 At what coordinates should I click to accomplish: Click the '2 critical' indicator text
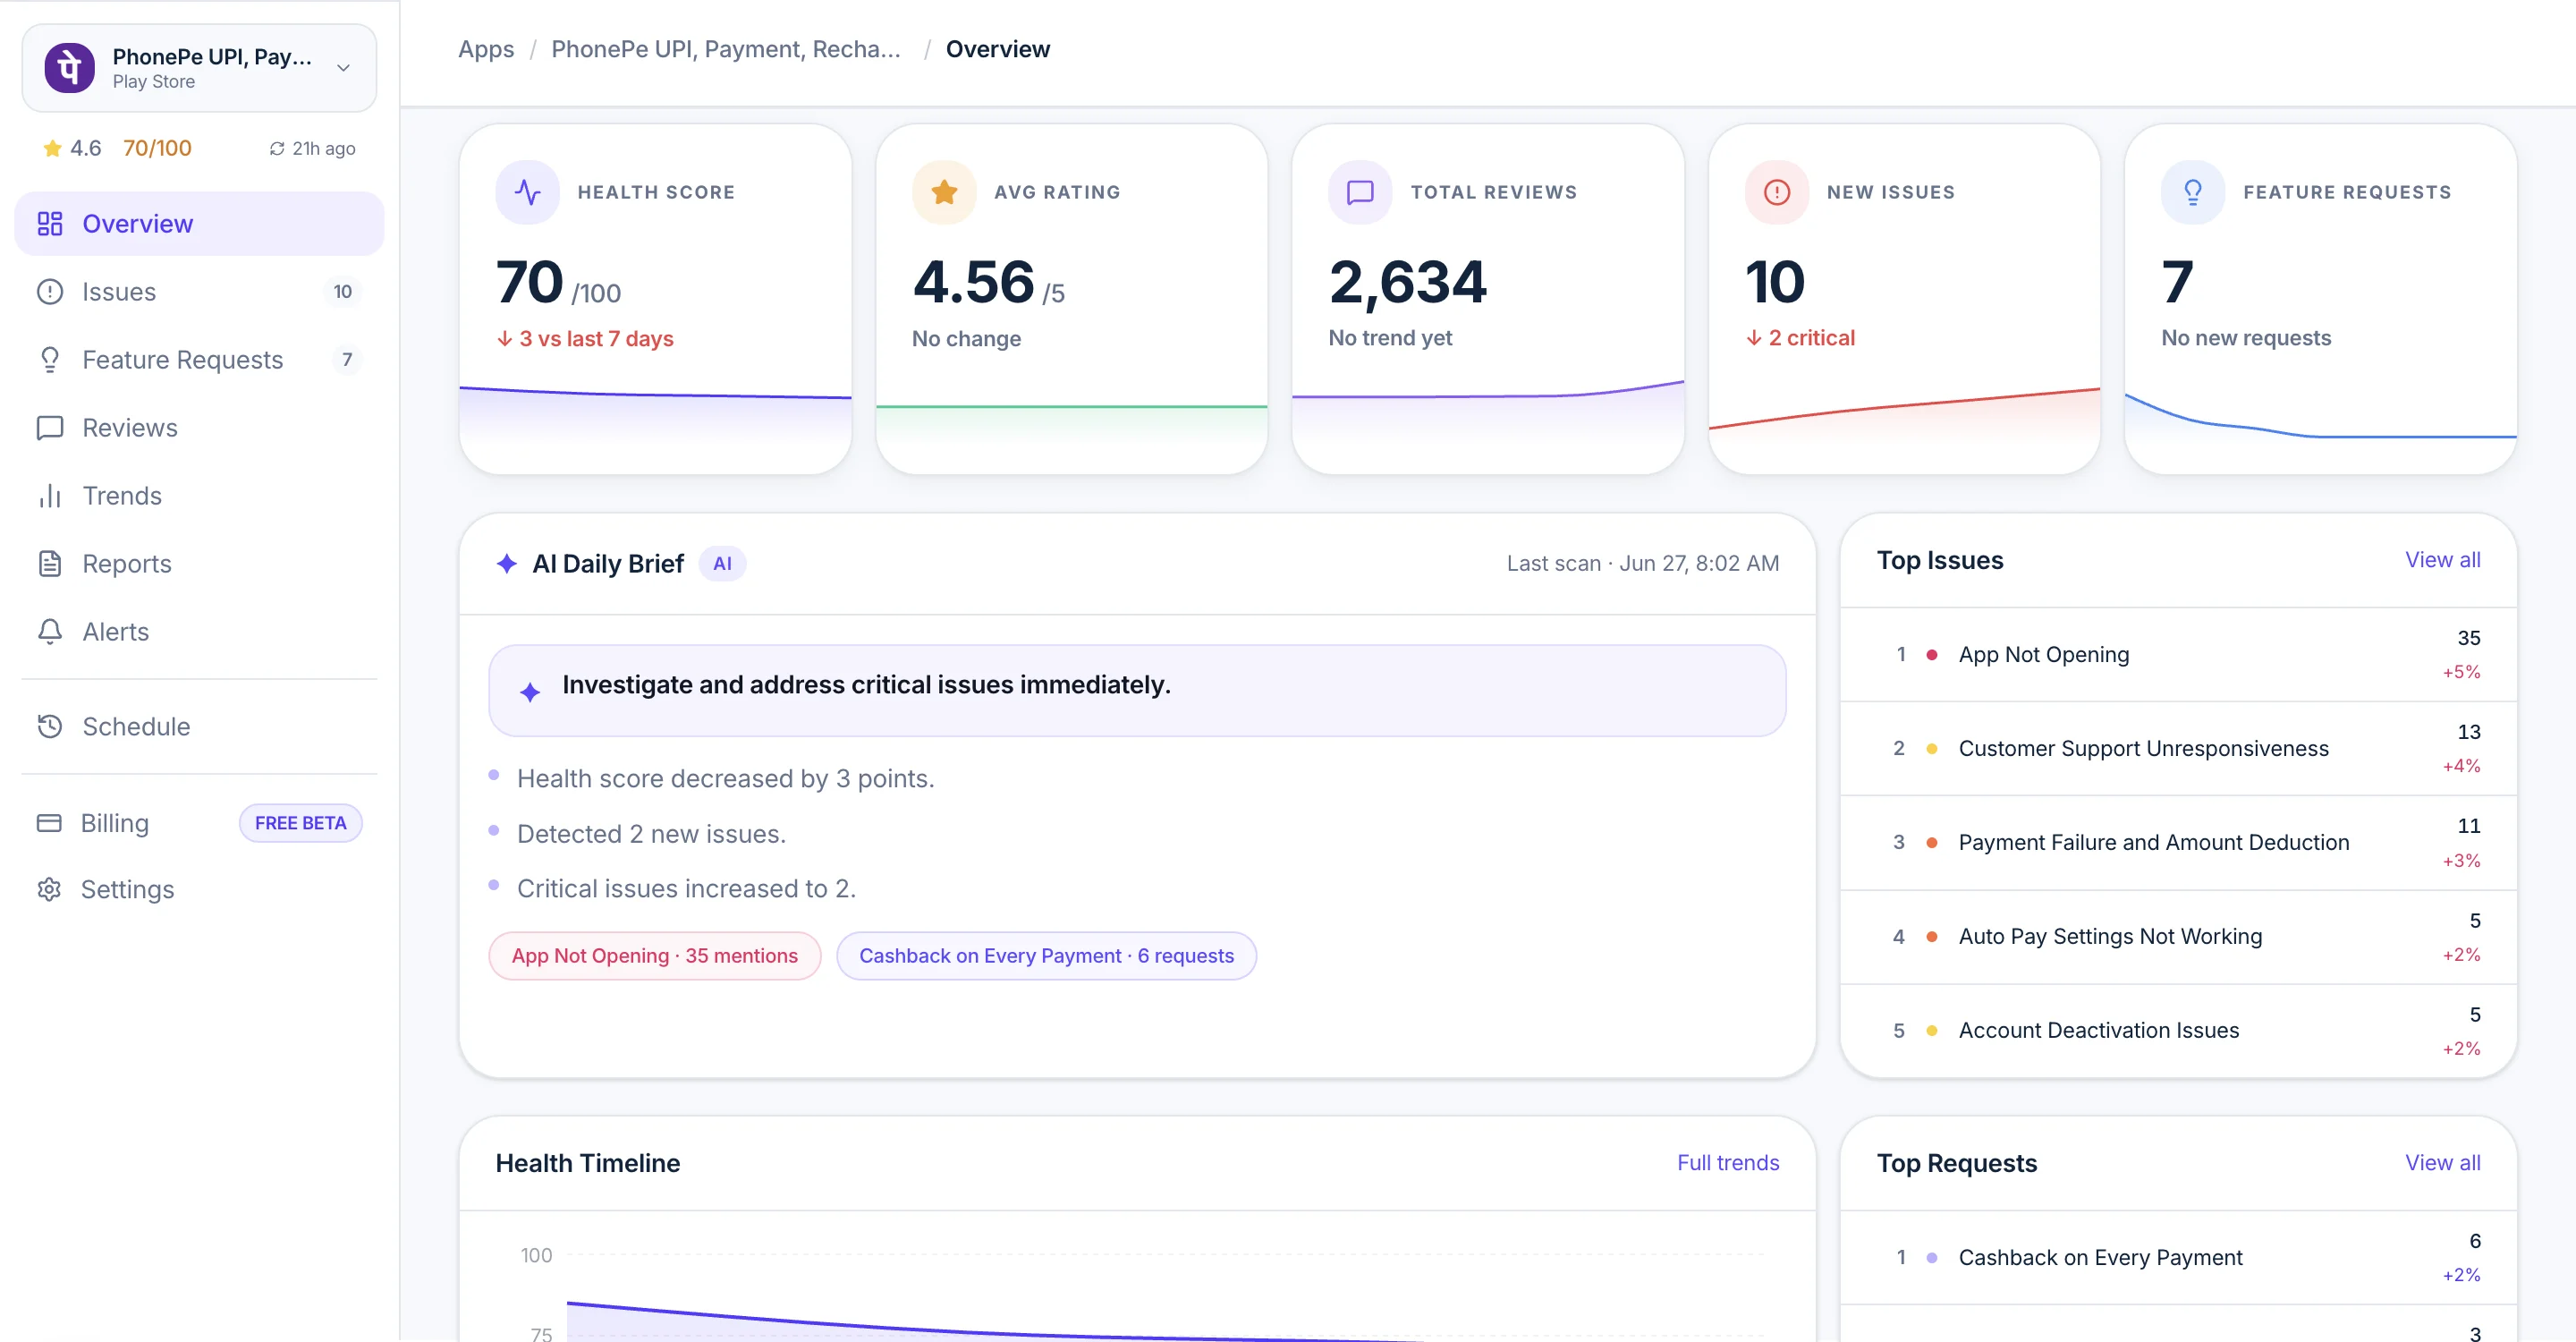tap(1801, 338)
